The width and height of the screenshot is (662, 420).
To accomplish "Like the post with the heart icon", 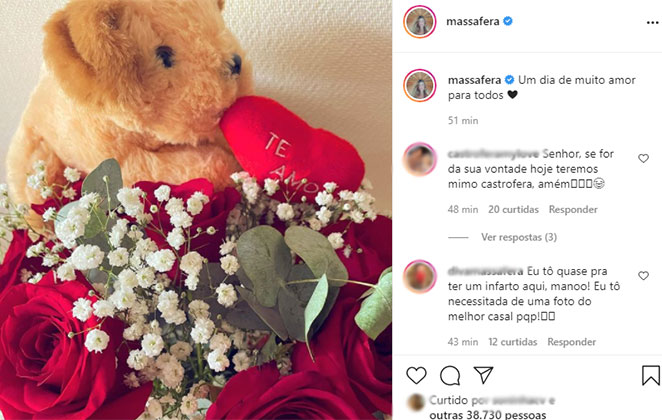I will [416, 375].
